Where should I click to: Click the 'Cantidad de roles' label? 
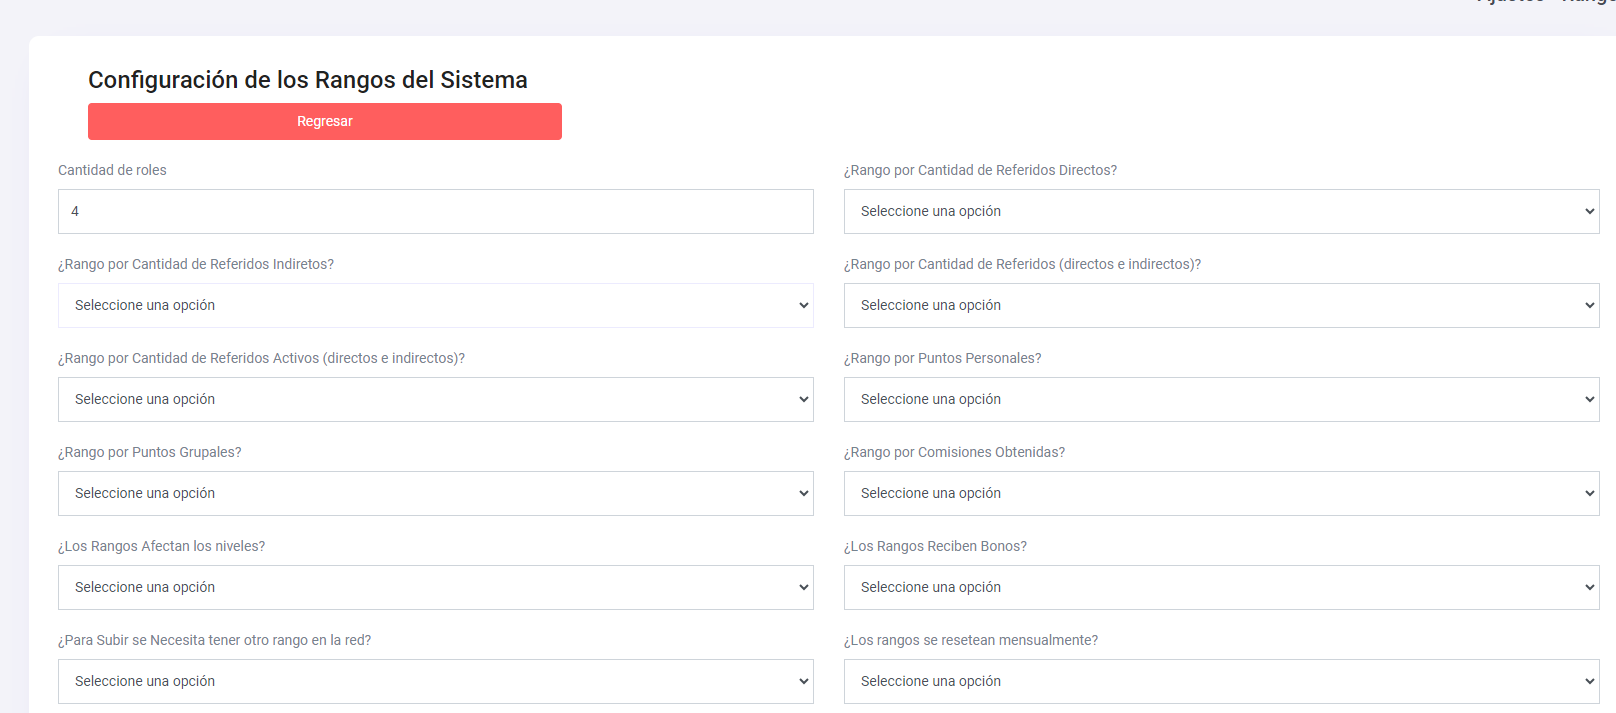tap(112, 170)
